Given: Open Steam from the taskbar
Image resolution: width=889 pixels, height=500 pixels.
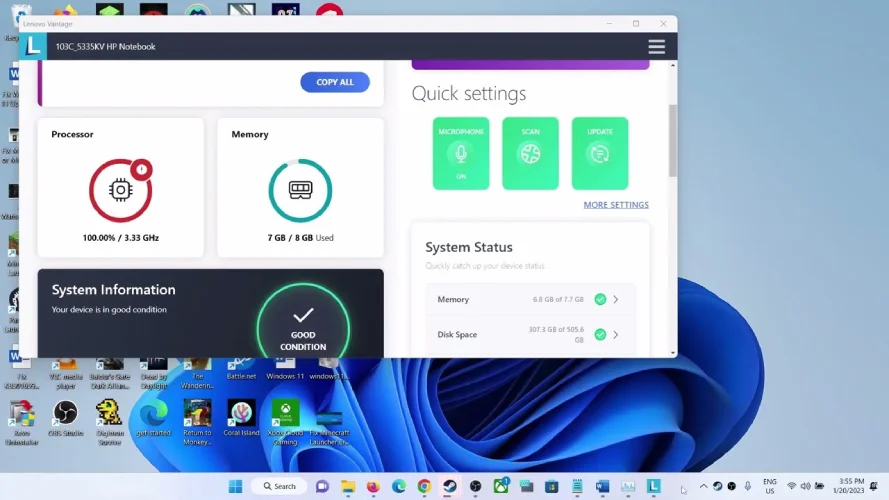Looking at the screenshot, I should pyautogui.click(x=450, y=487).
